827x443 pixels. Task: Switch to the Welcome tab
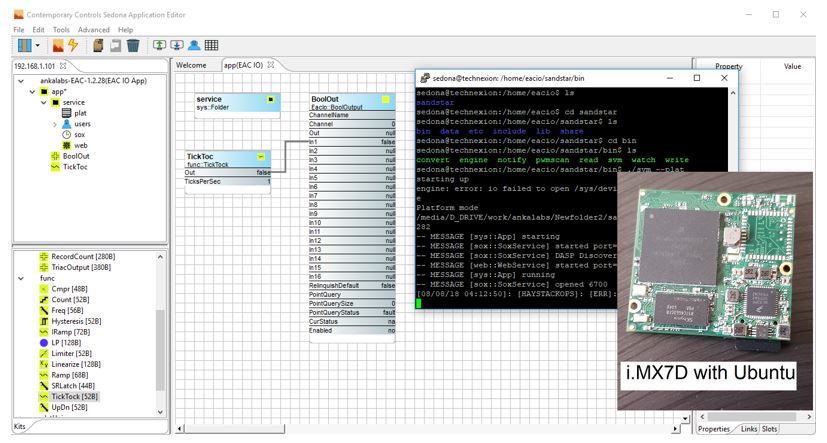191,65
